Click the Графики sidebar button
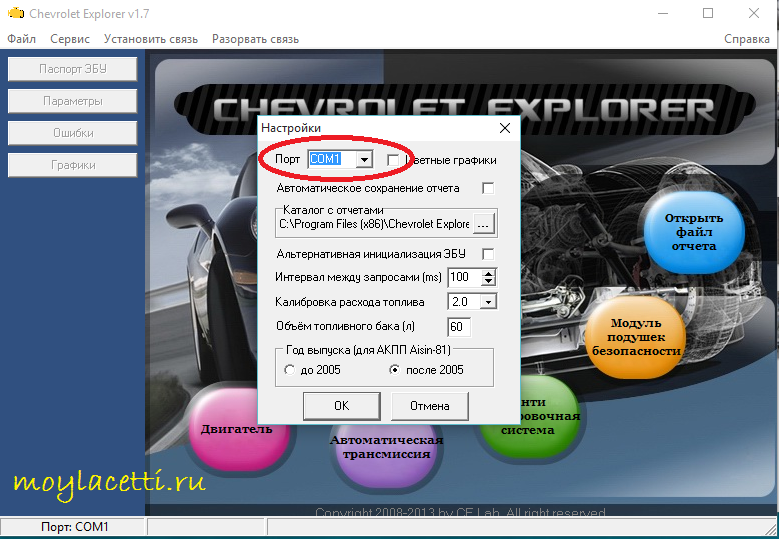779x539 pixels. point(73,165)
